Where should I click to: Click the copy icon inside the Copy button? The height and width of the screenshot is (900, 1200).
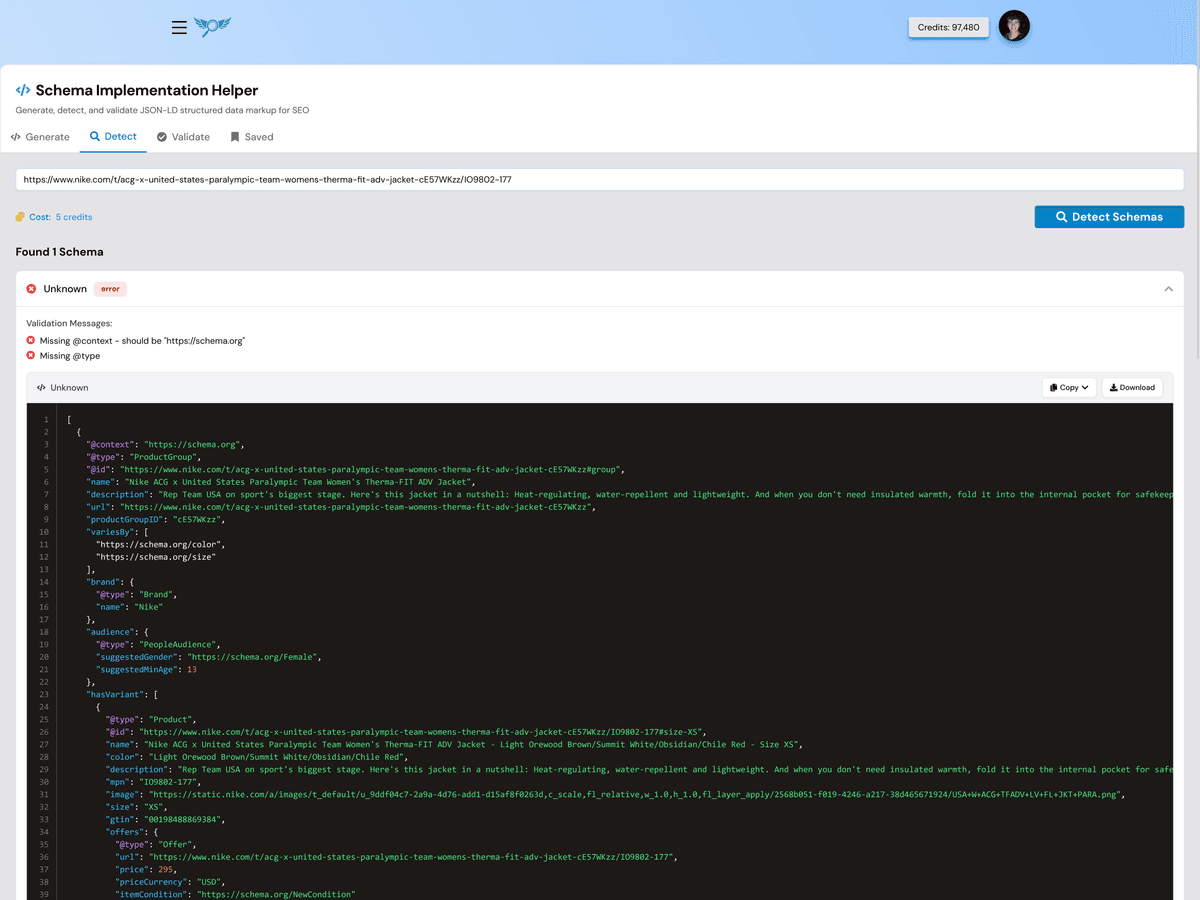1053,387
